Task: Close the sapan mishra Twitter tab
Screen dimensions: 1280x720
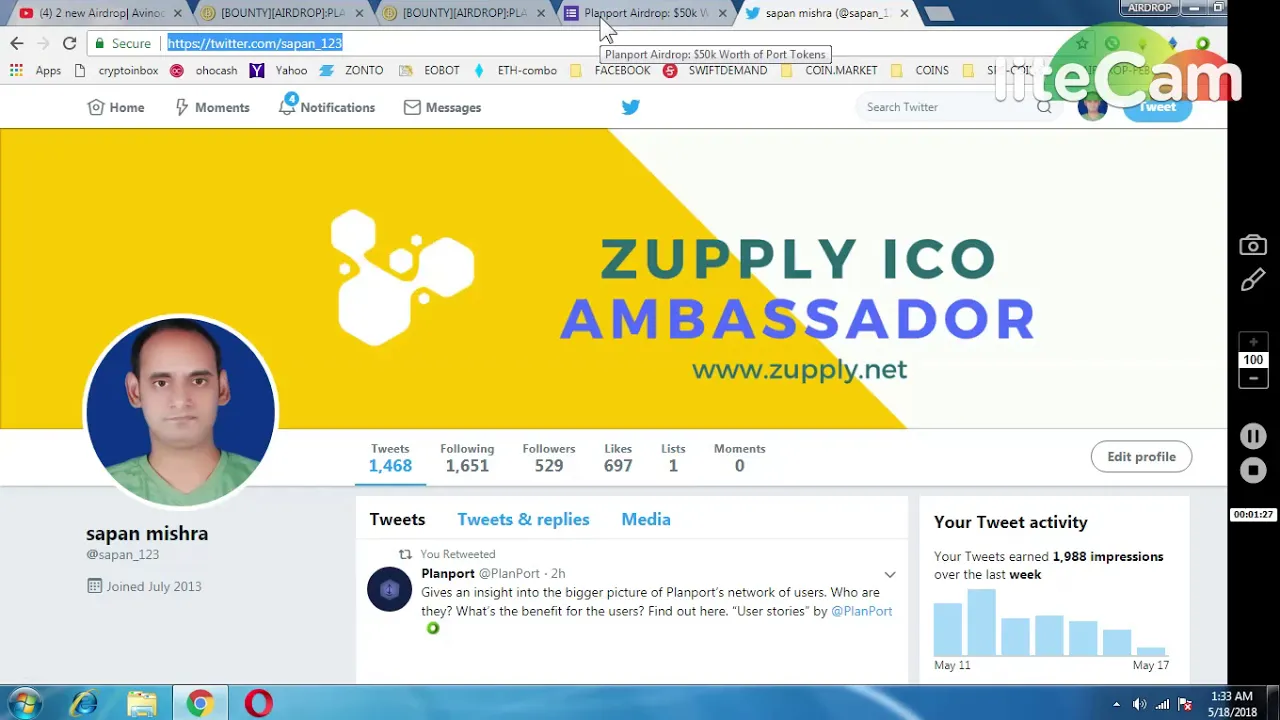Action: pos(904,13)
